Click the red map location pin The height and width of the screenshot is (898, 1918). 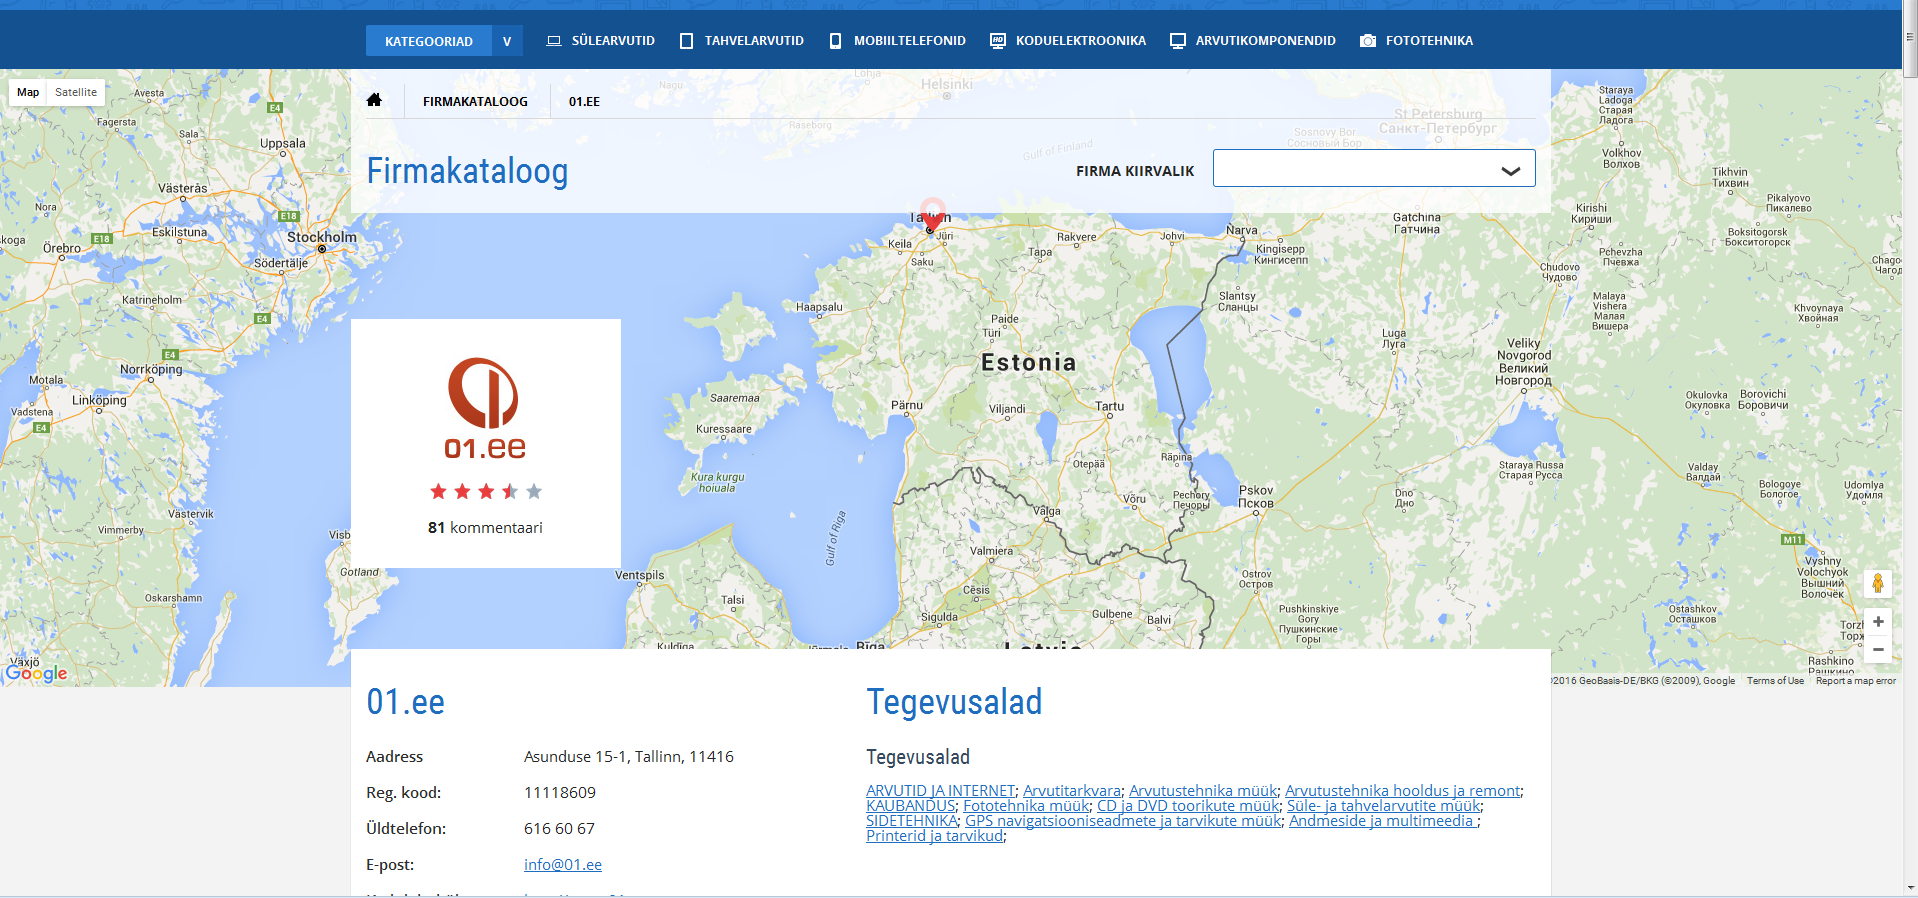tap(932, 215)
